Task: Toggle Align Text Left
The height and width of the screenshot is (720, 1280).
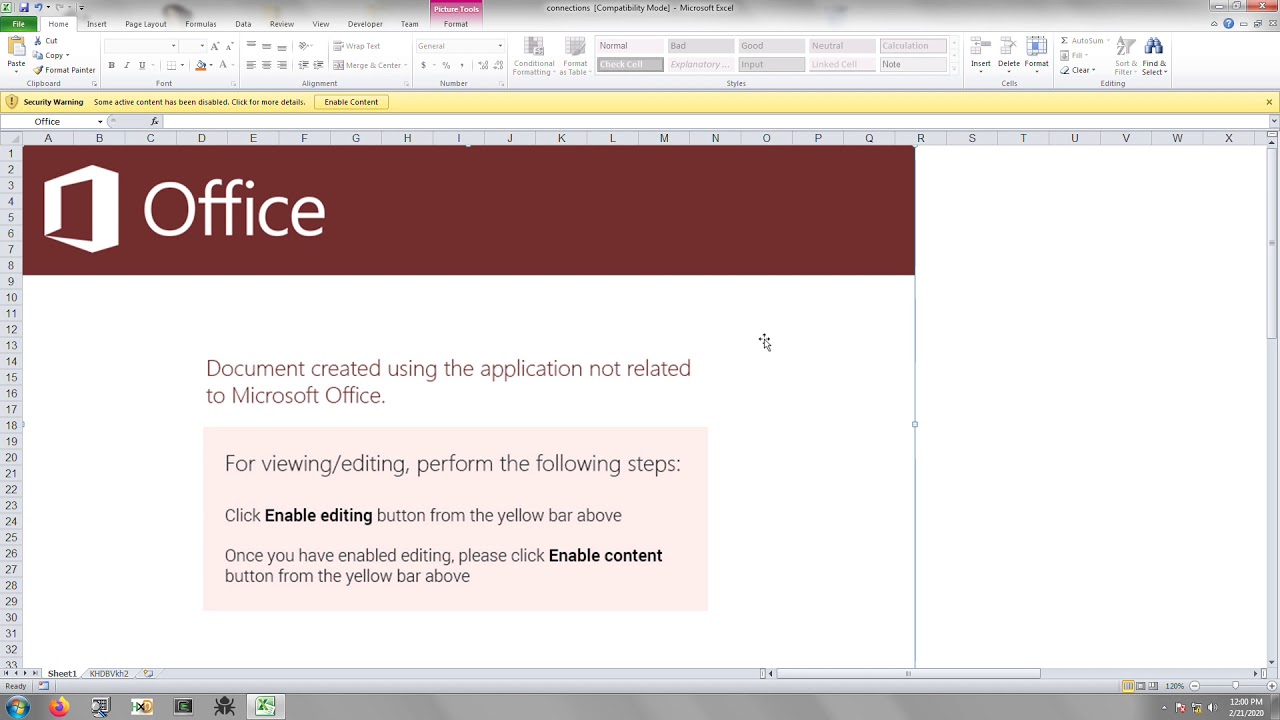Action: click(x=251, y=65)
